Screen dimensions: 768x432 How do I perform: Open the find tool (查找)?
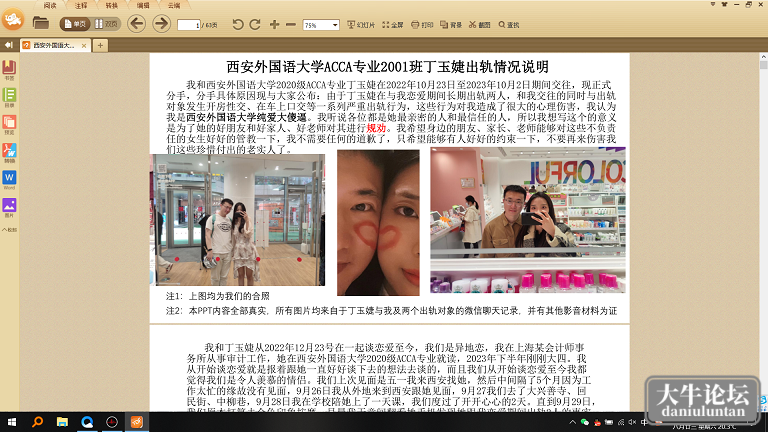509,24
